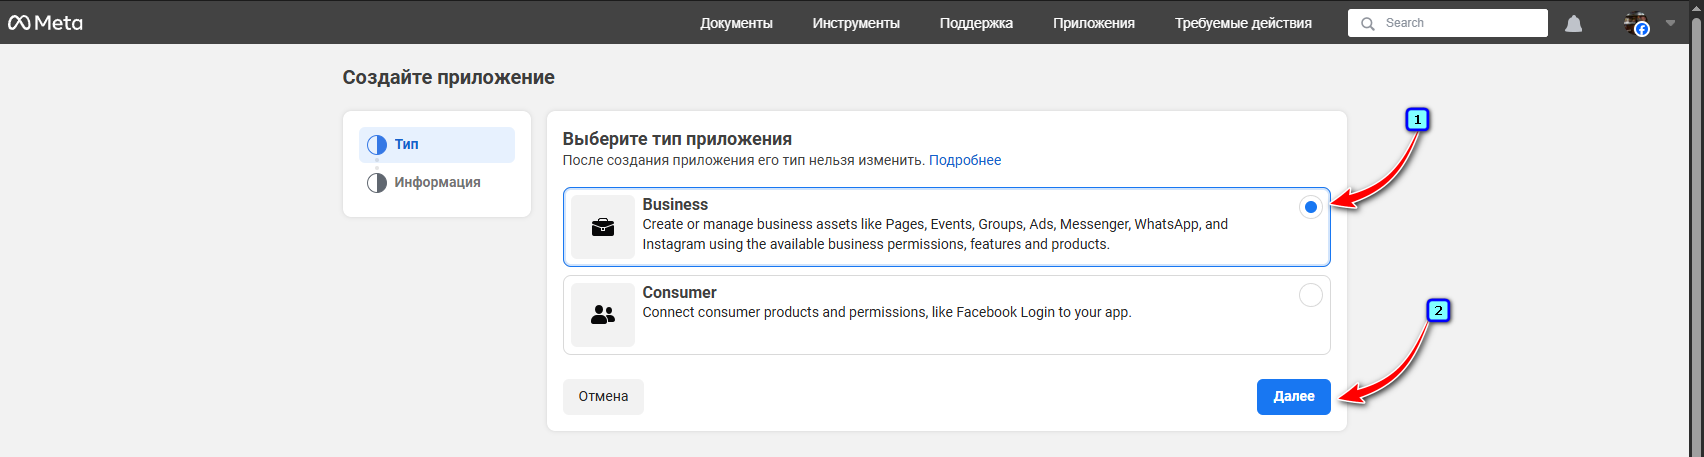Viewport: 1704px width, 457px height.
Task: Click the Business briefcase icon
Action: pyautogui.click(x=603, y=227)
